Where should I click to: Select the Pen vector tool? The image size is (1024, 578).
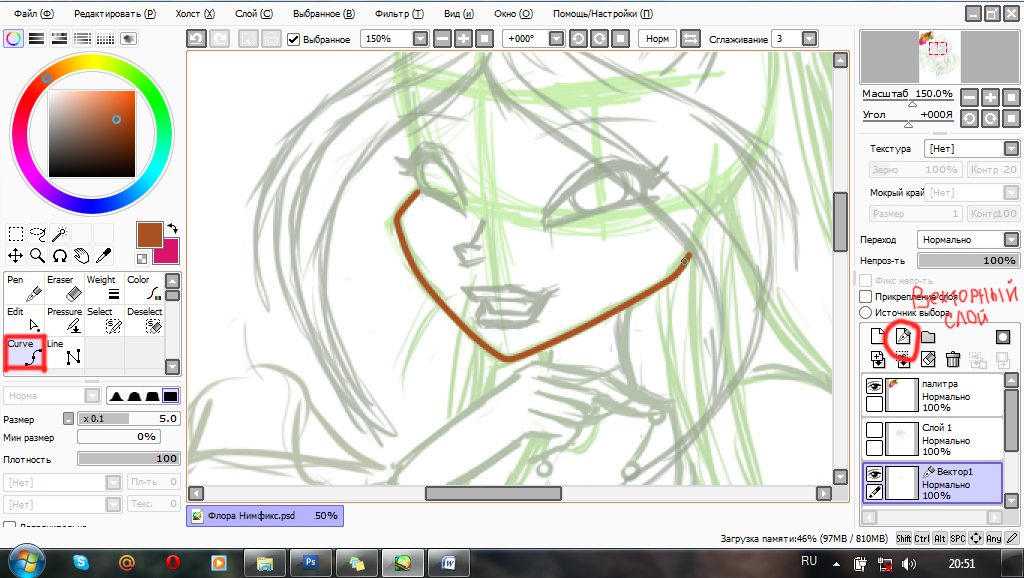coord(24,288)
